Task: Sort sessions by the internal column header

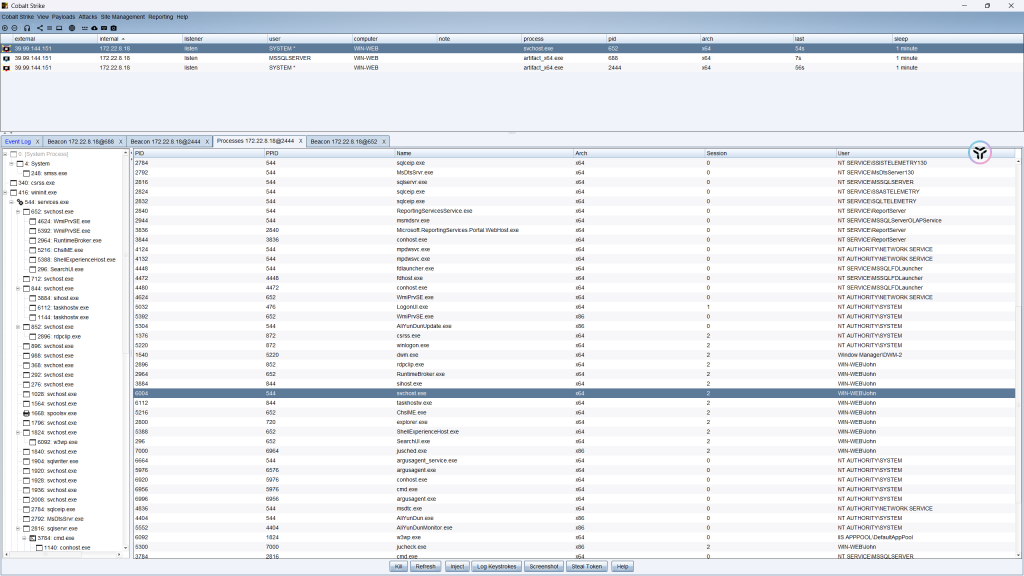Action: point(140,39)
